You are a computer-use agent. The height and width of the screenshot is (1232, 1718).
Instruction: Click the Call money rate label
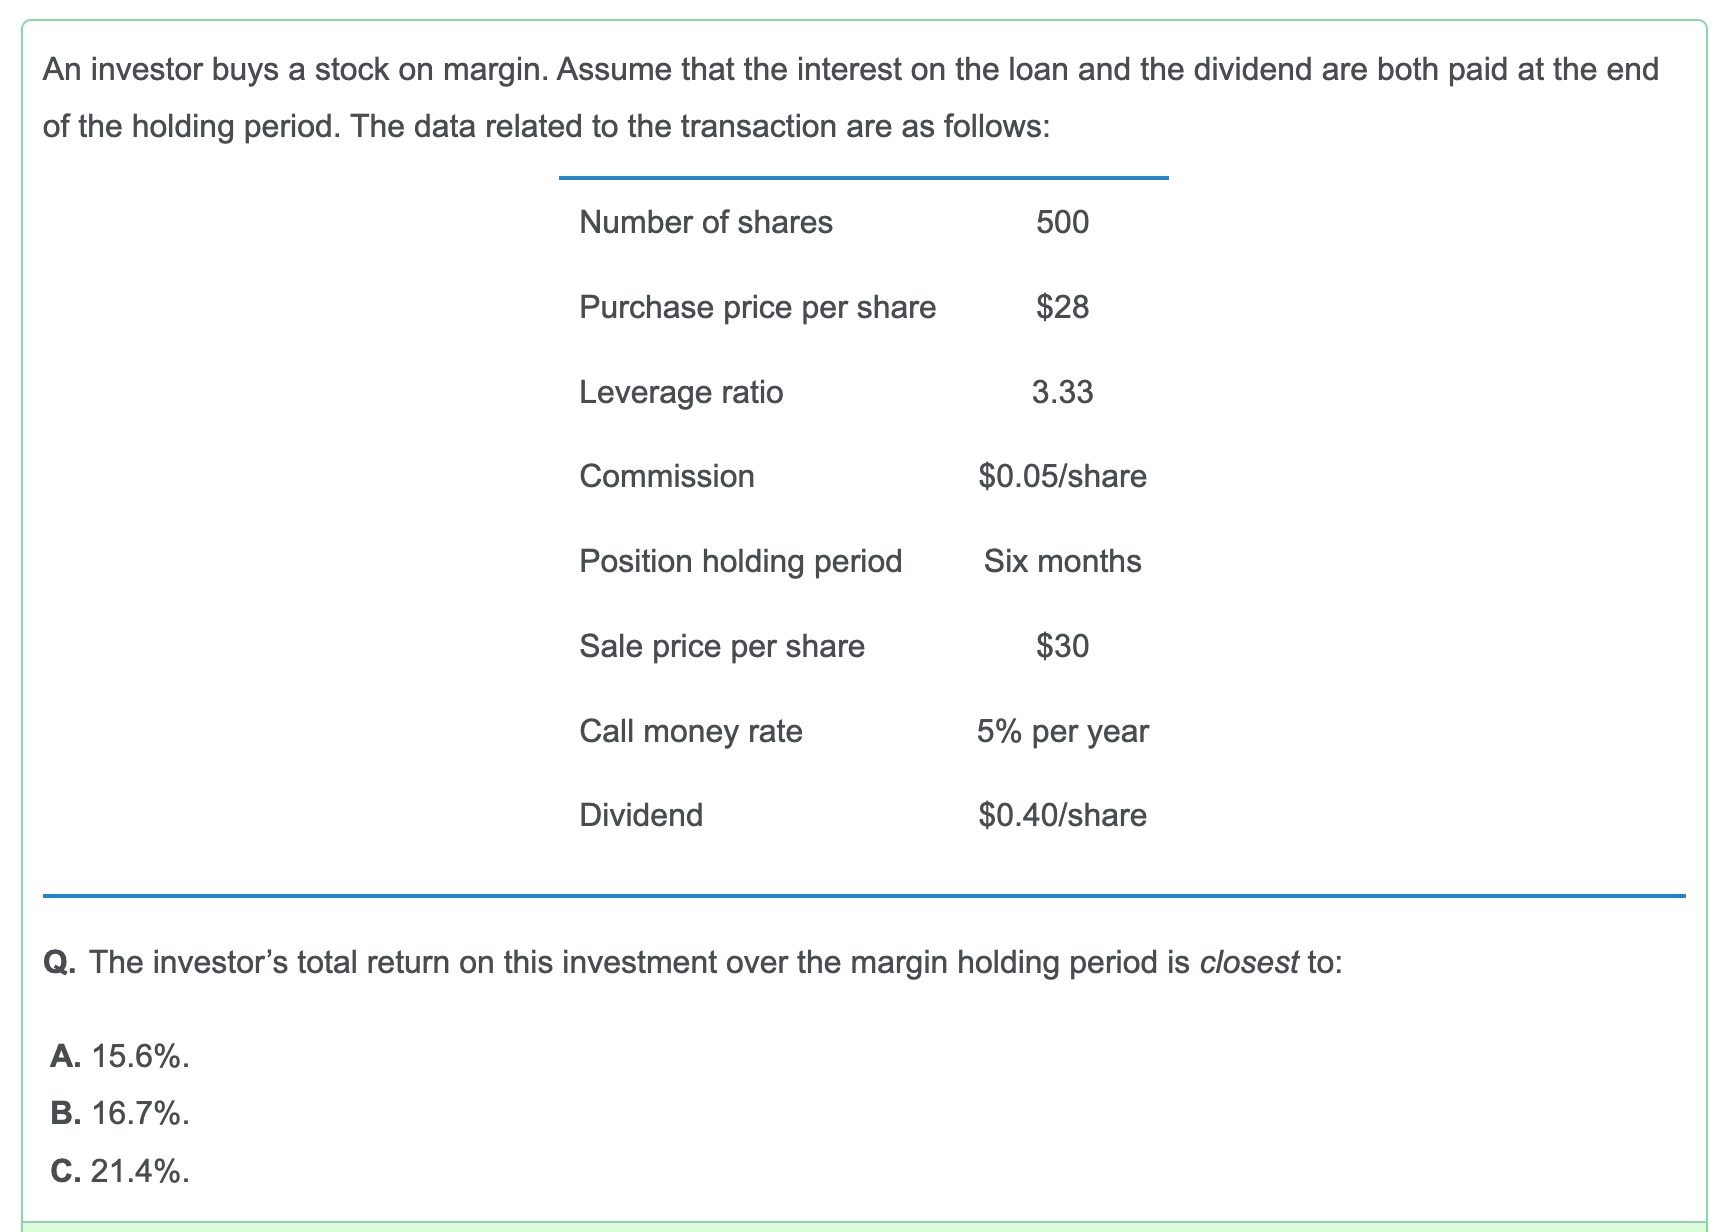[x=691, y=730]
